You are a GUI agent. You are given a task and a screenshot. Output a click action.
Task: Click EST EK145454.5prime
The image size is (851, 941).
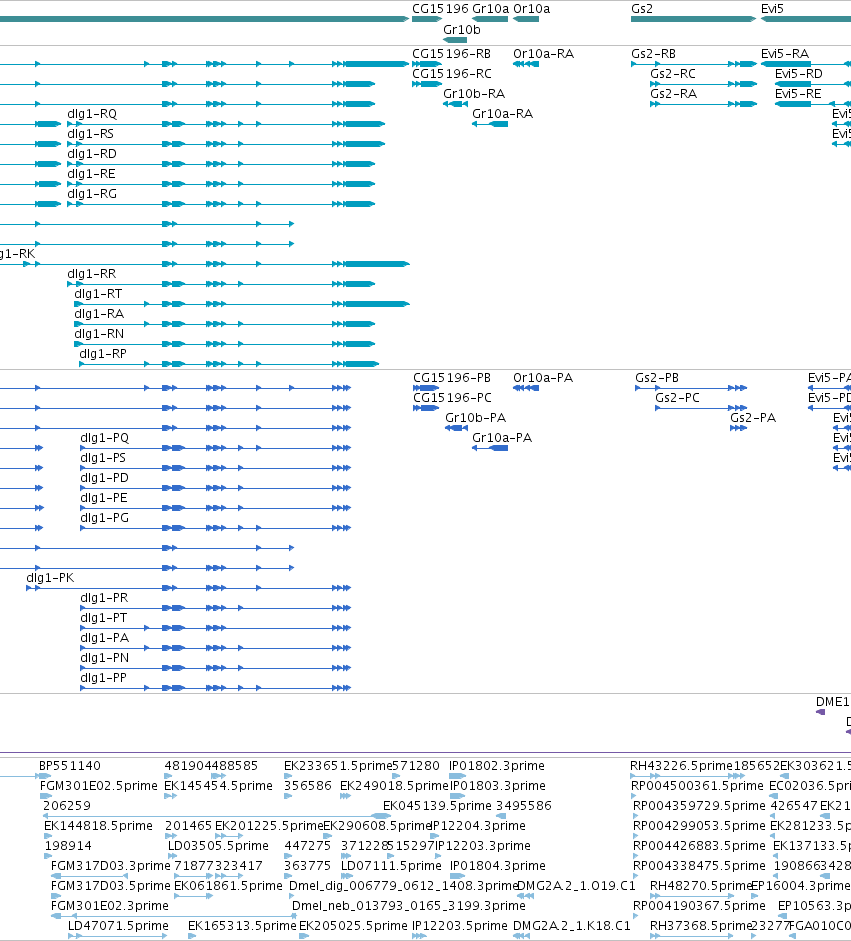tap(218, 786)
